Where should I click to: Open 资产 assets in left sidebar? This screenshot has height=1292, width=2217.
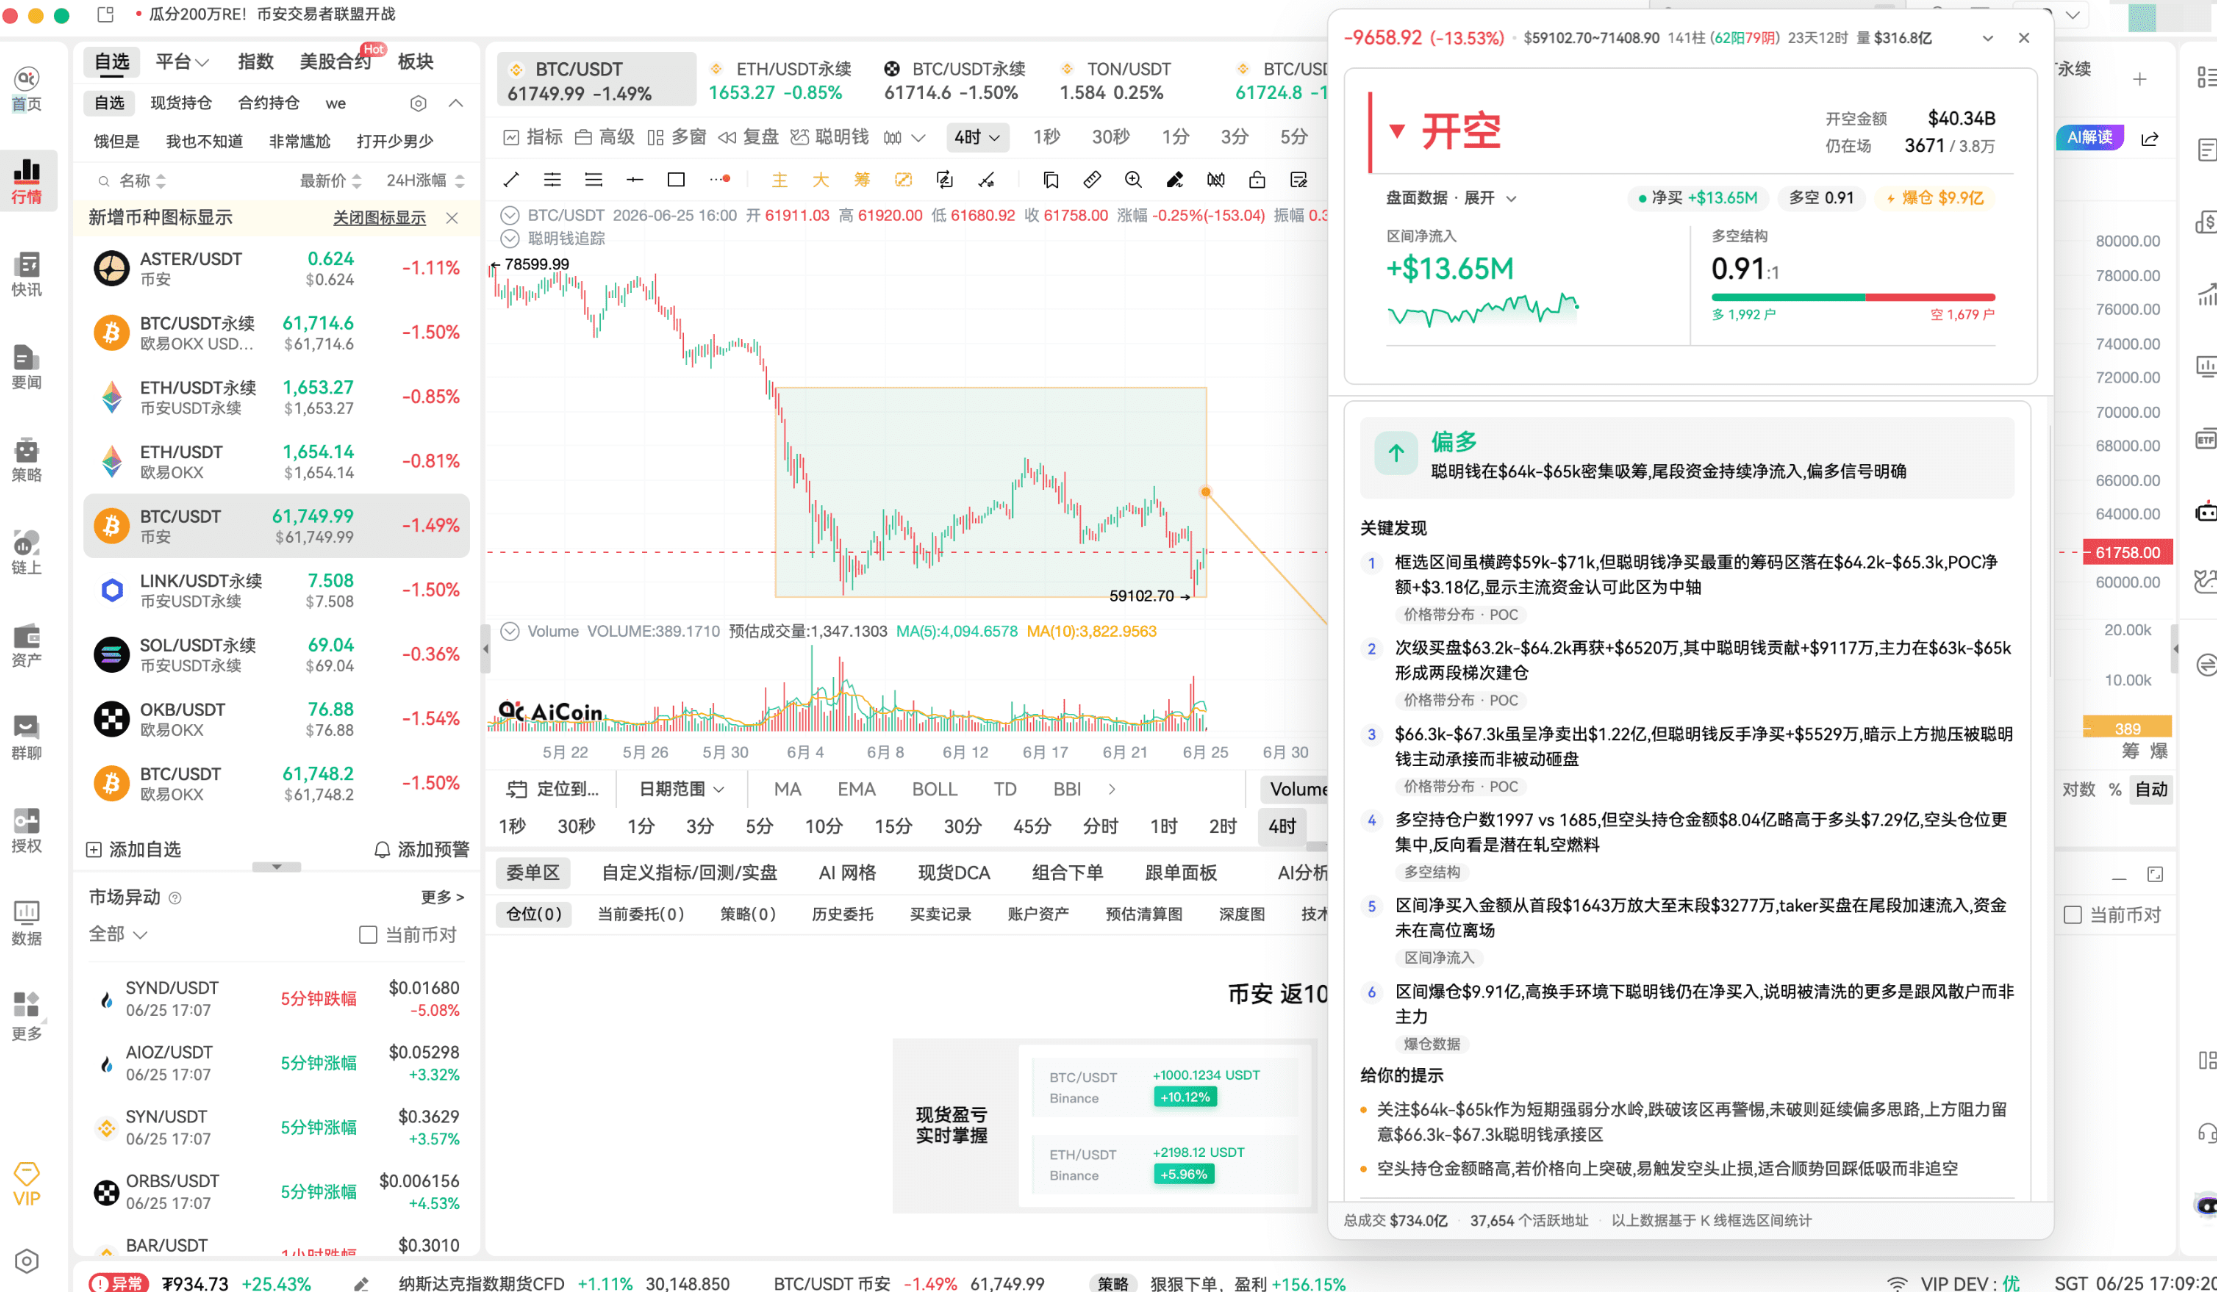pyautogui.click(x=27, y=645)
